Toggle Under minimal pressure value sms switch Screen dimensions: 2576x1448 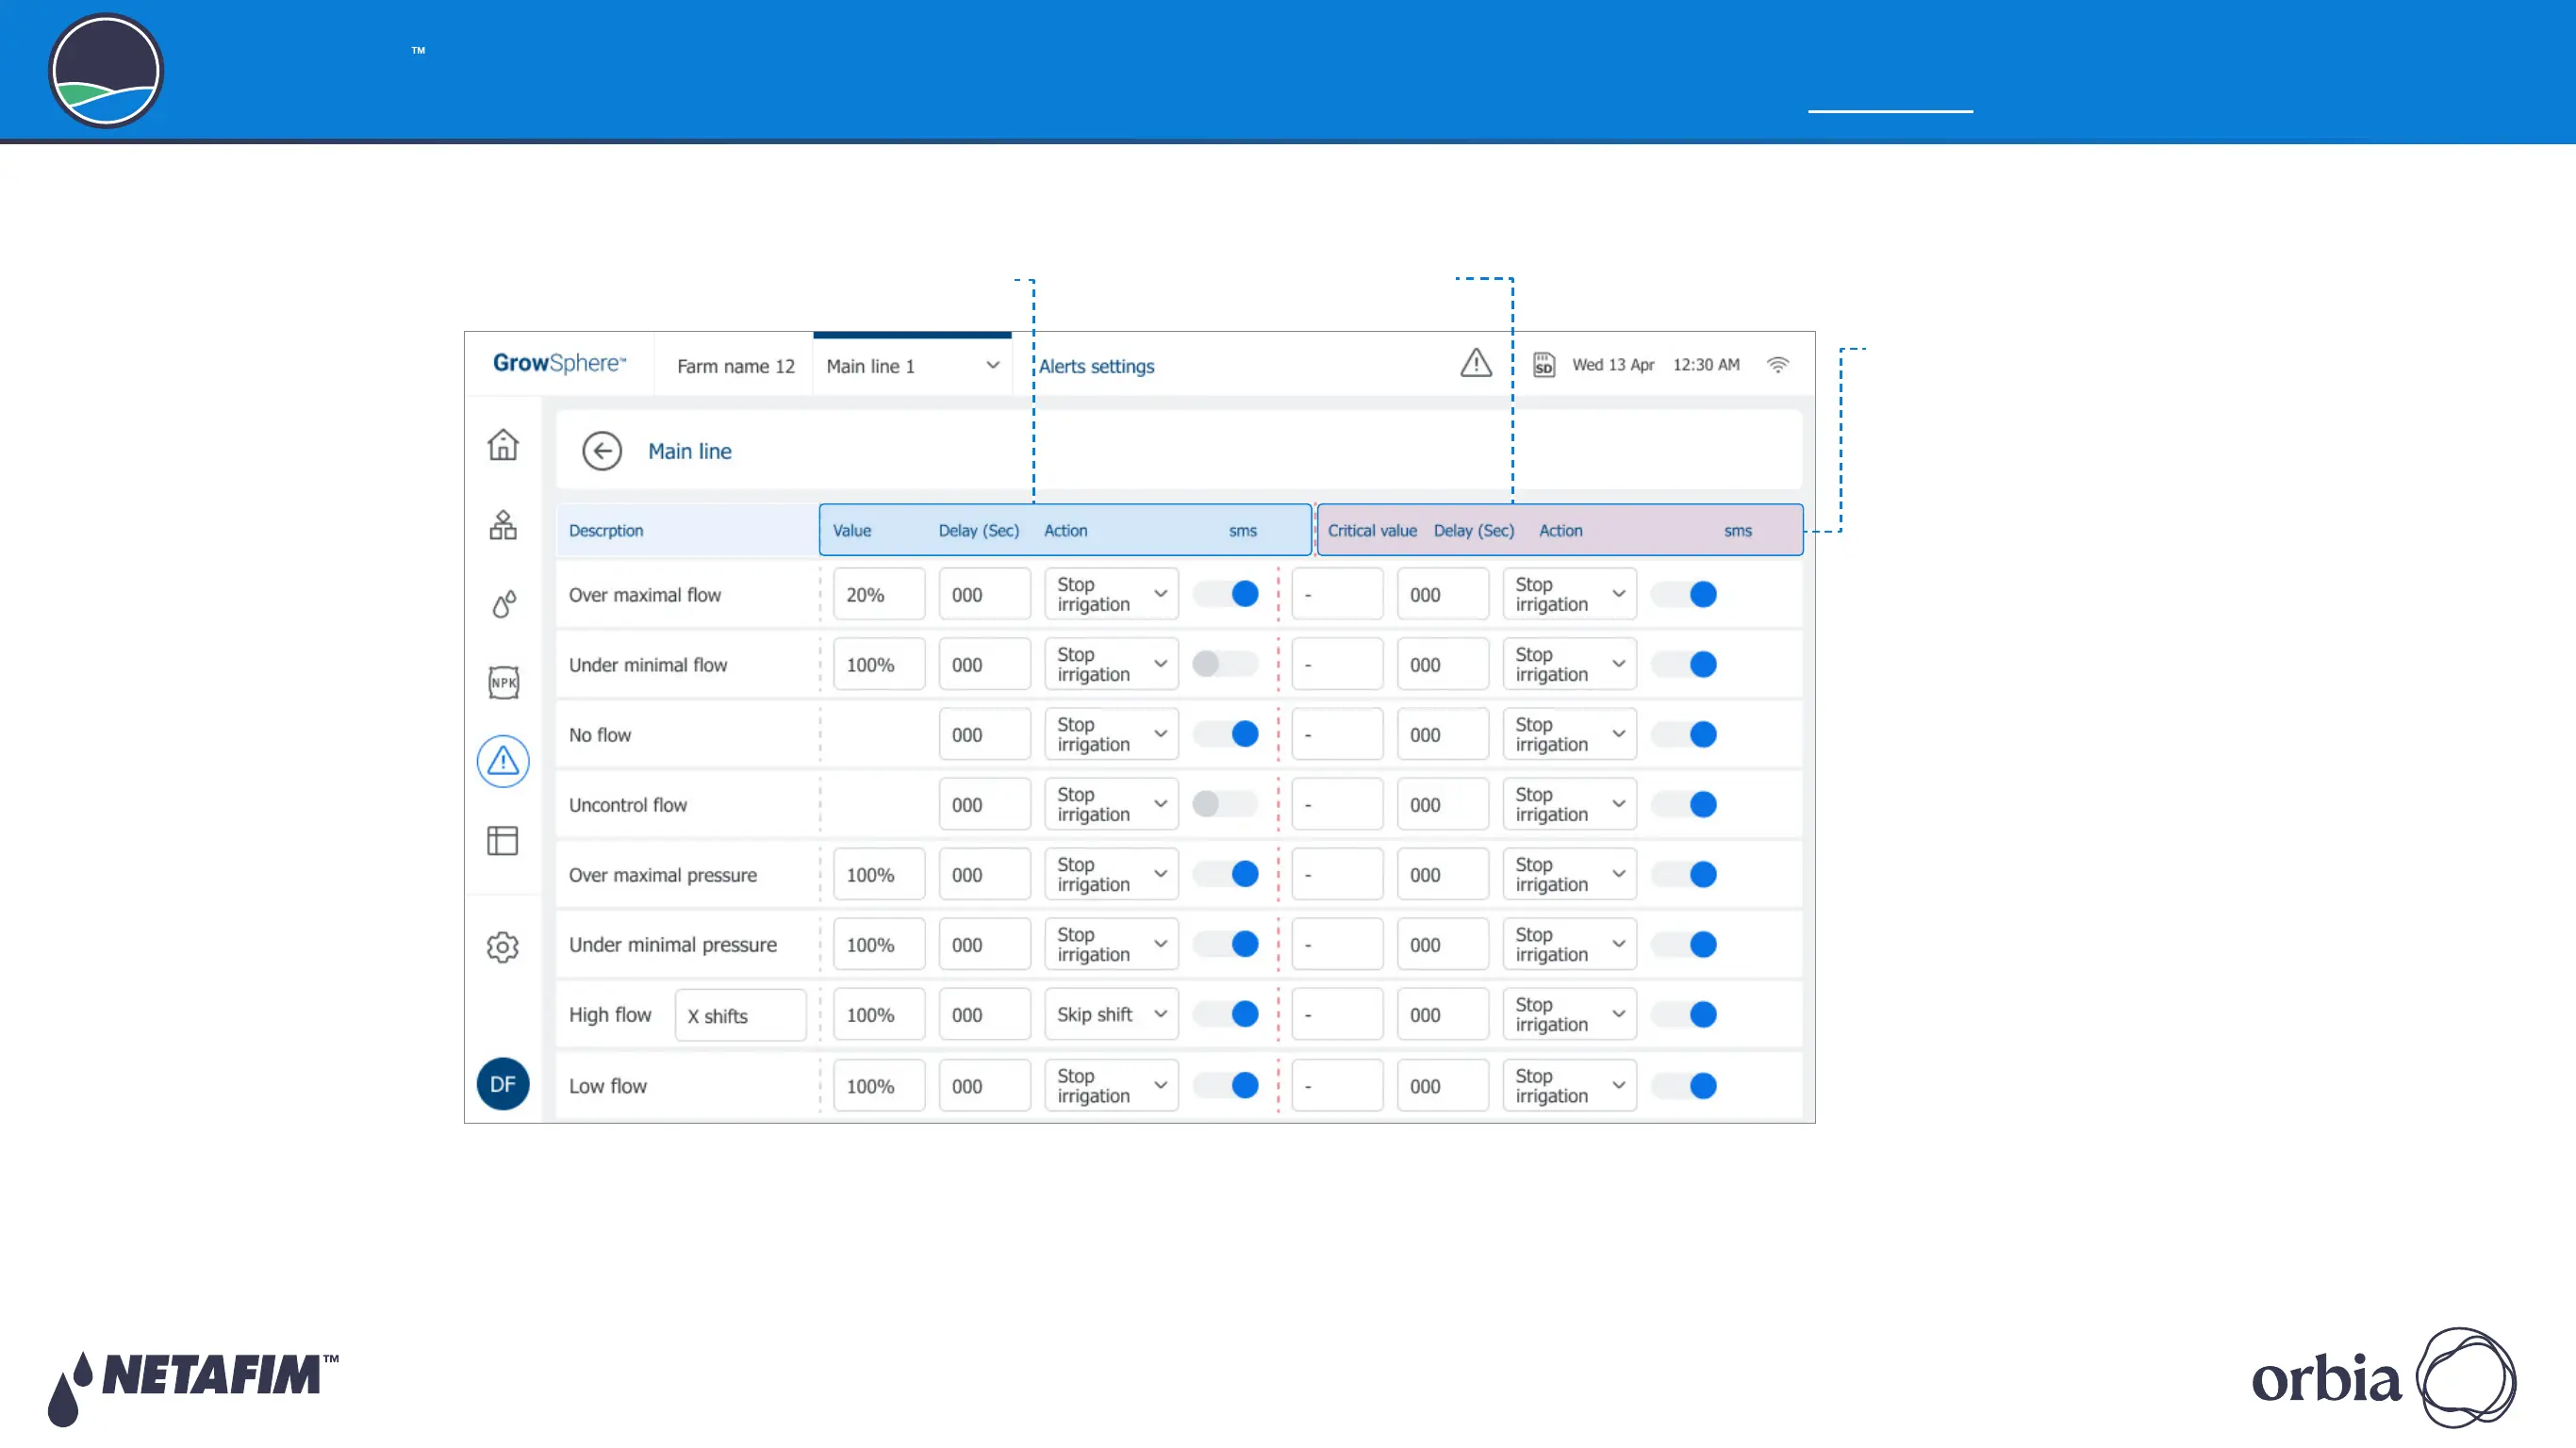[1226, 944]
